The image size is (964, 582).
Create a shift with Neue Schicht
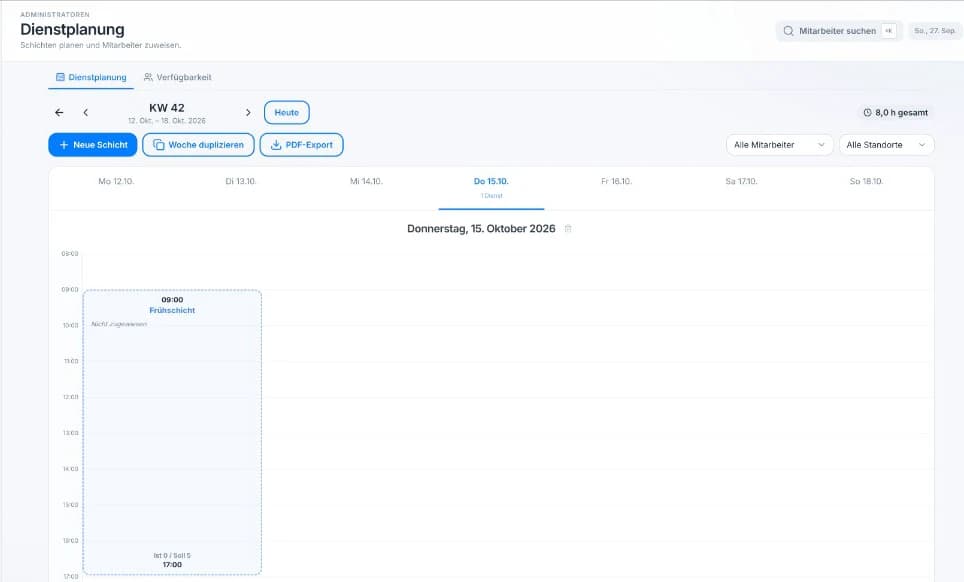(x=93, y=145)
